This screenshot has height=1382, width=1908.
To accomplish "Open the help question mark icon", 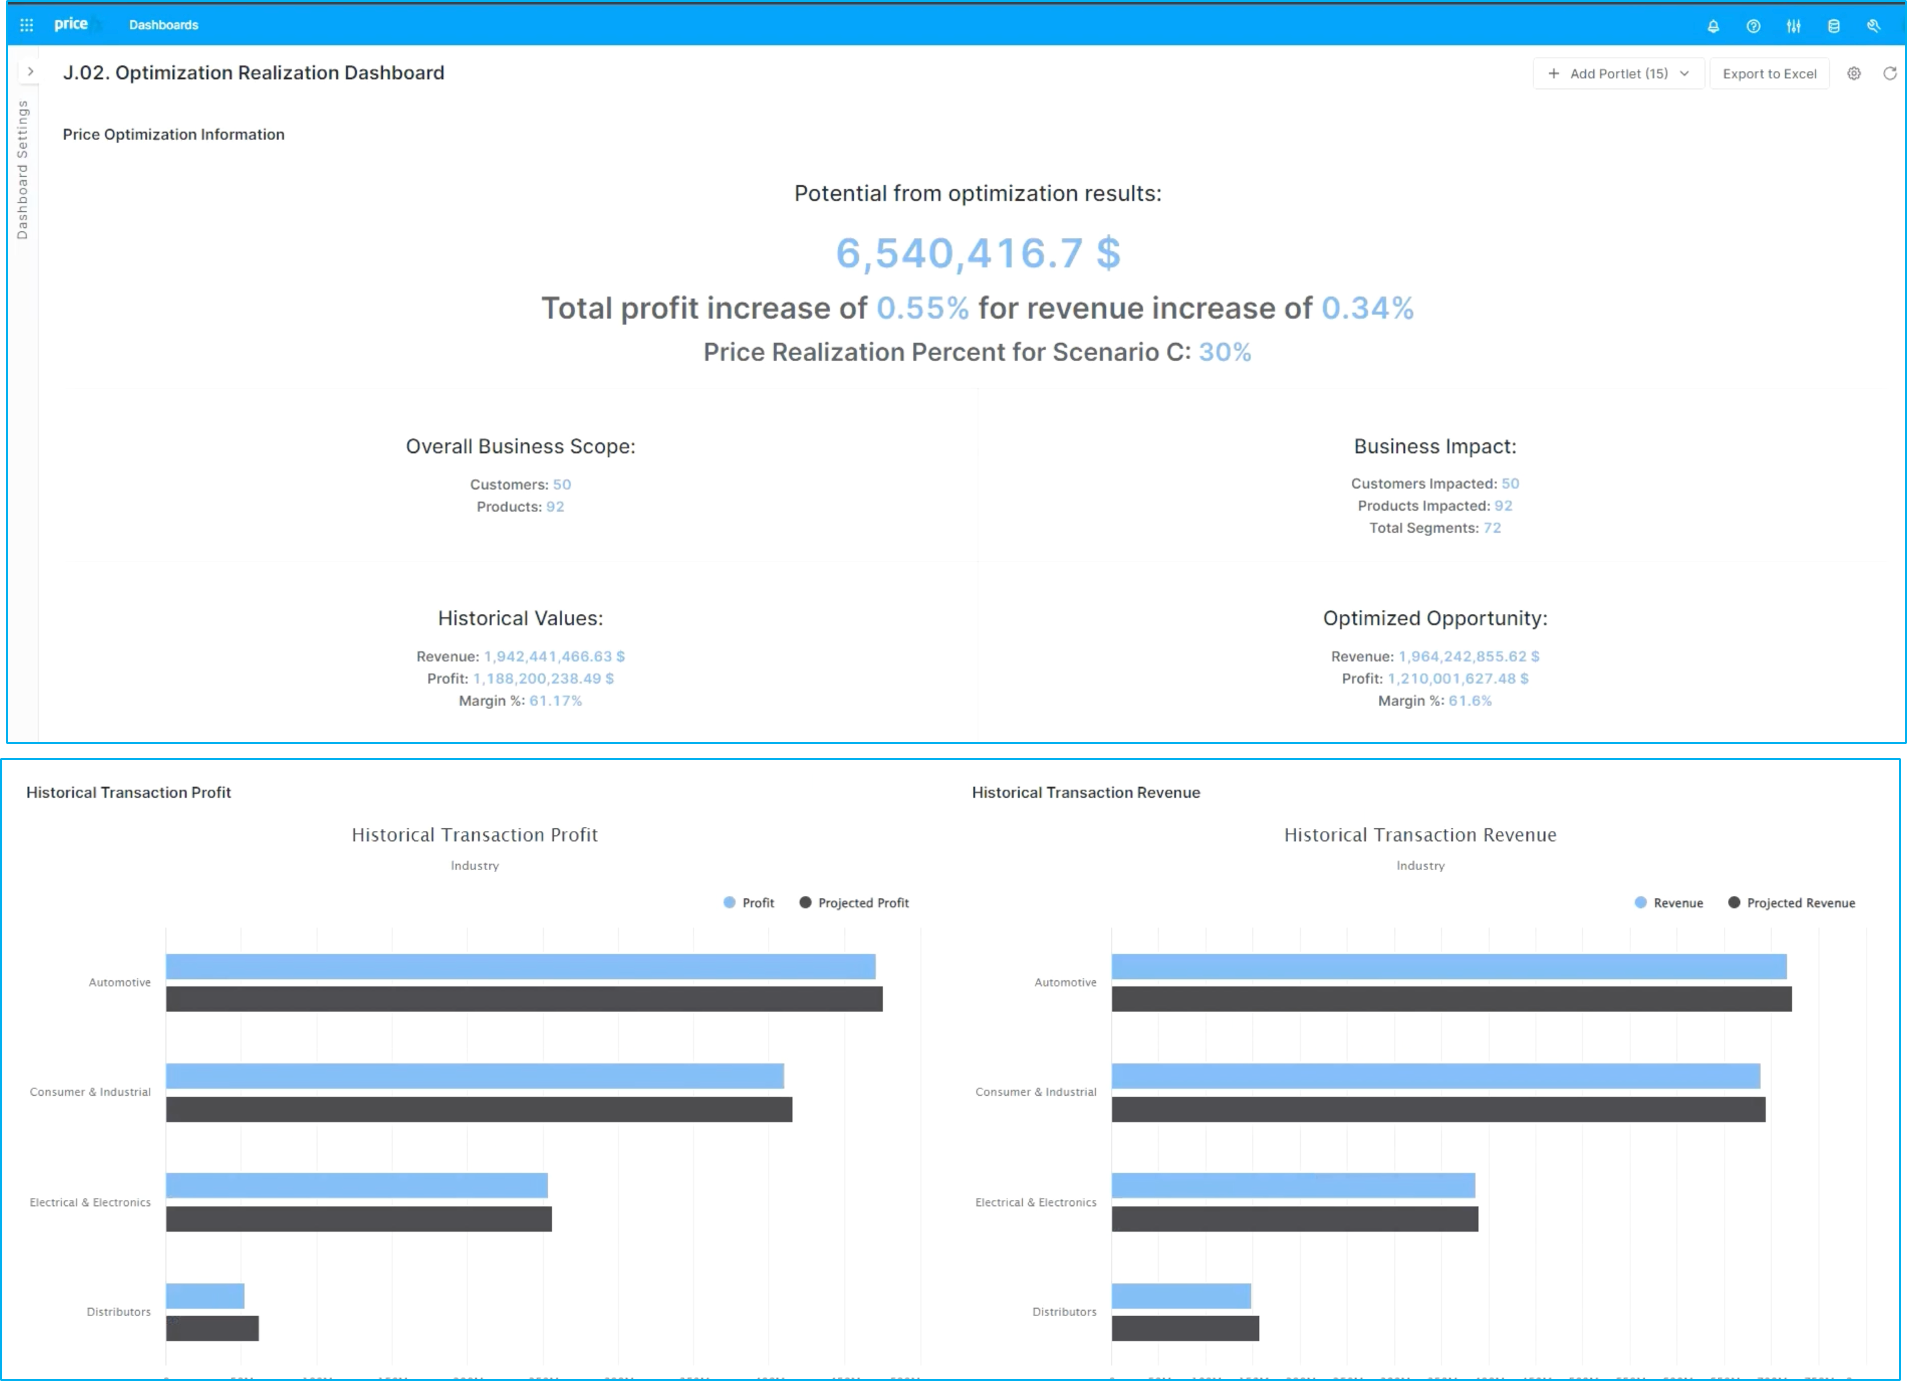I will 1753,26.
